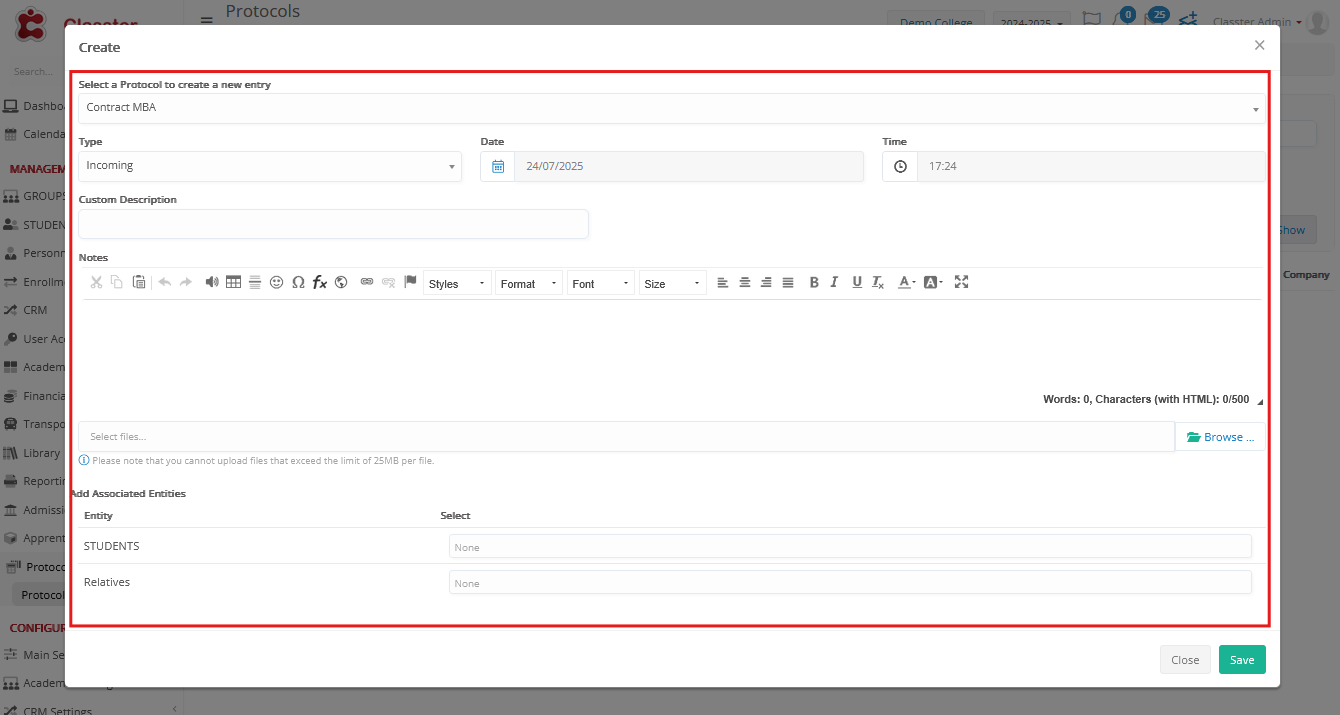1340x715 pixels.
Task: Open the text color picker
Action: point(906,283)
